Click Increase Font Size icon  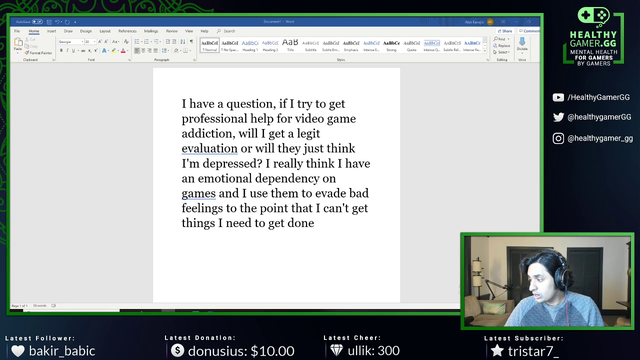100,42
